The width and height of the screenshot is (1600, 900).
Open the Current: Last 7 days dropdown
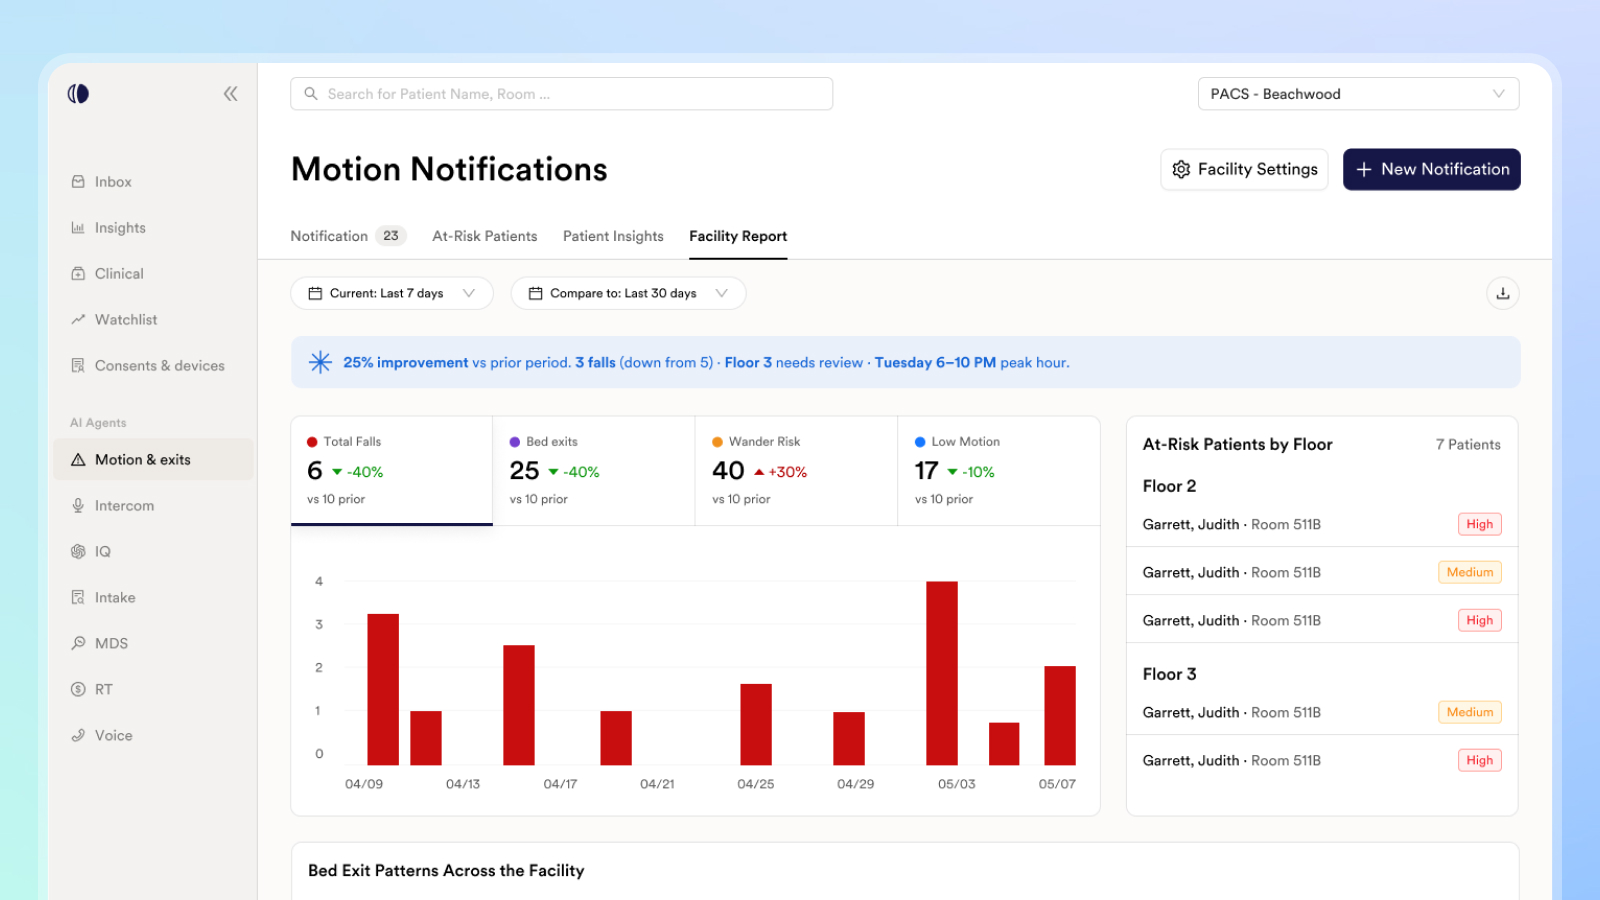(x=392, y=293)
